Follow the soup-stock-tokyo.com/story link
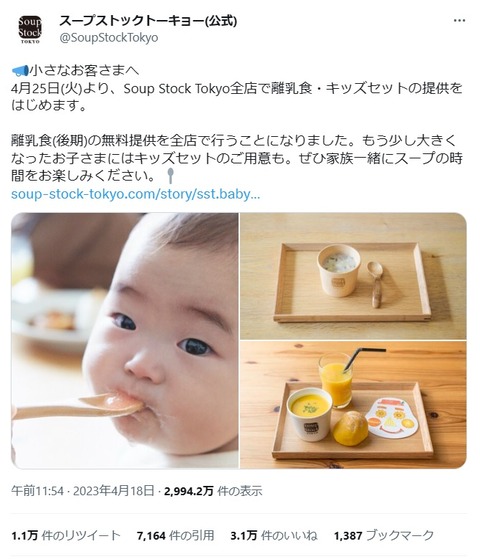Screen dimensions: 480x559 pyautogui.click(x=136, y=194)
